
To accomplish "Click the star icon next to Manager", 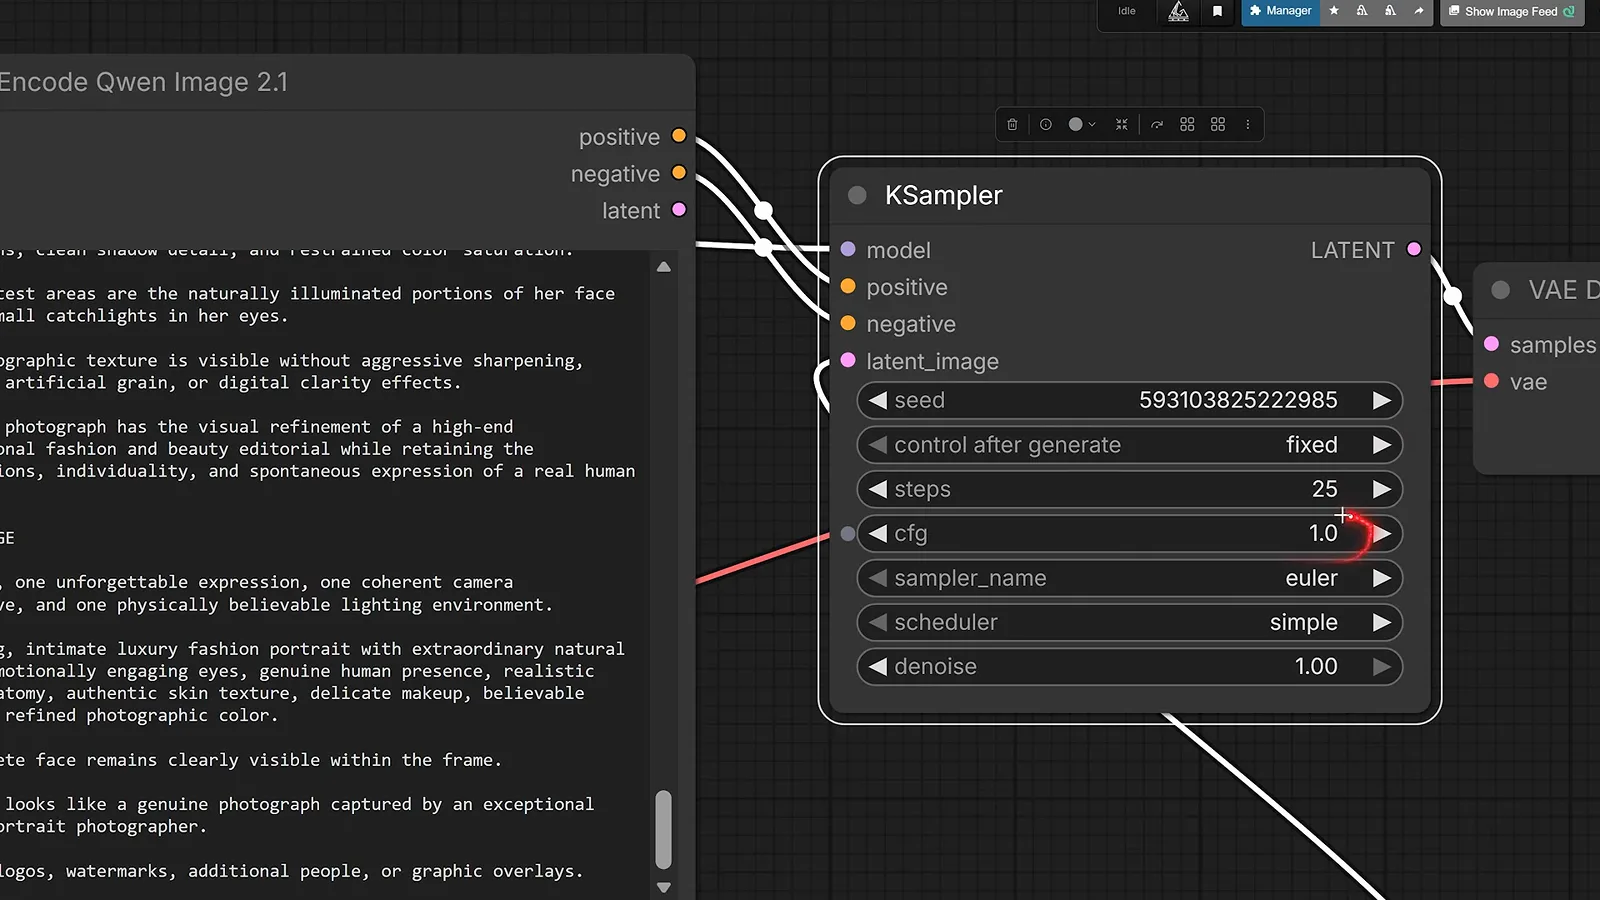I will pos(1334,11).
